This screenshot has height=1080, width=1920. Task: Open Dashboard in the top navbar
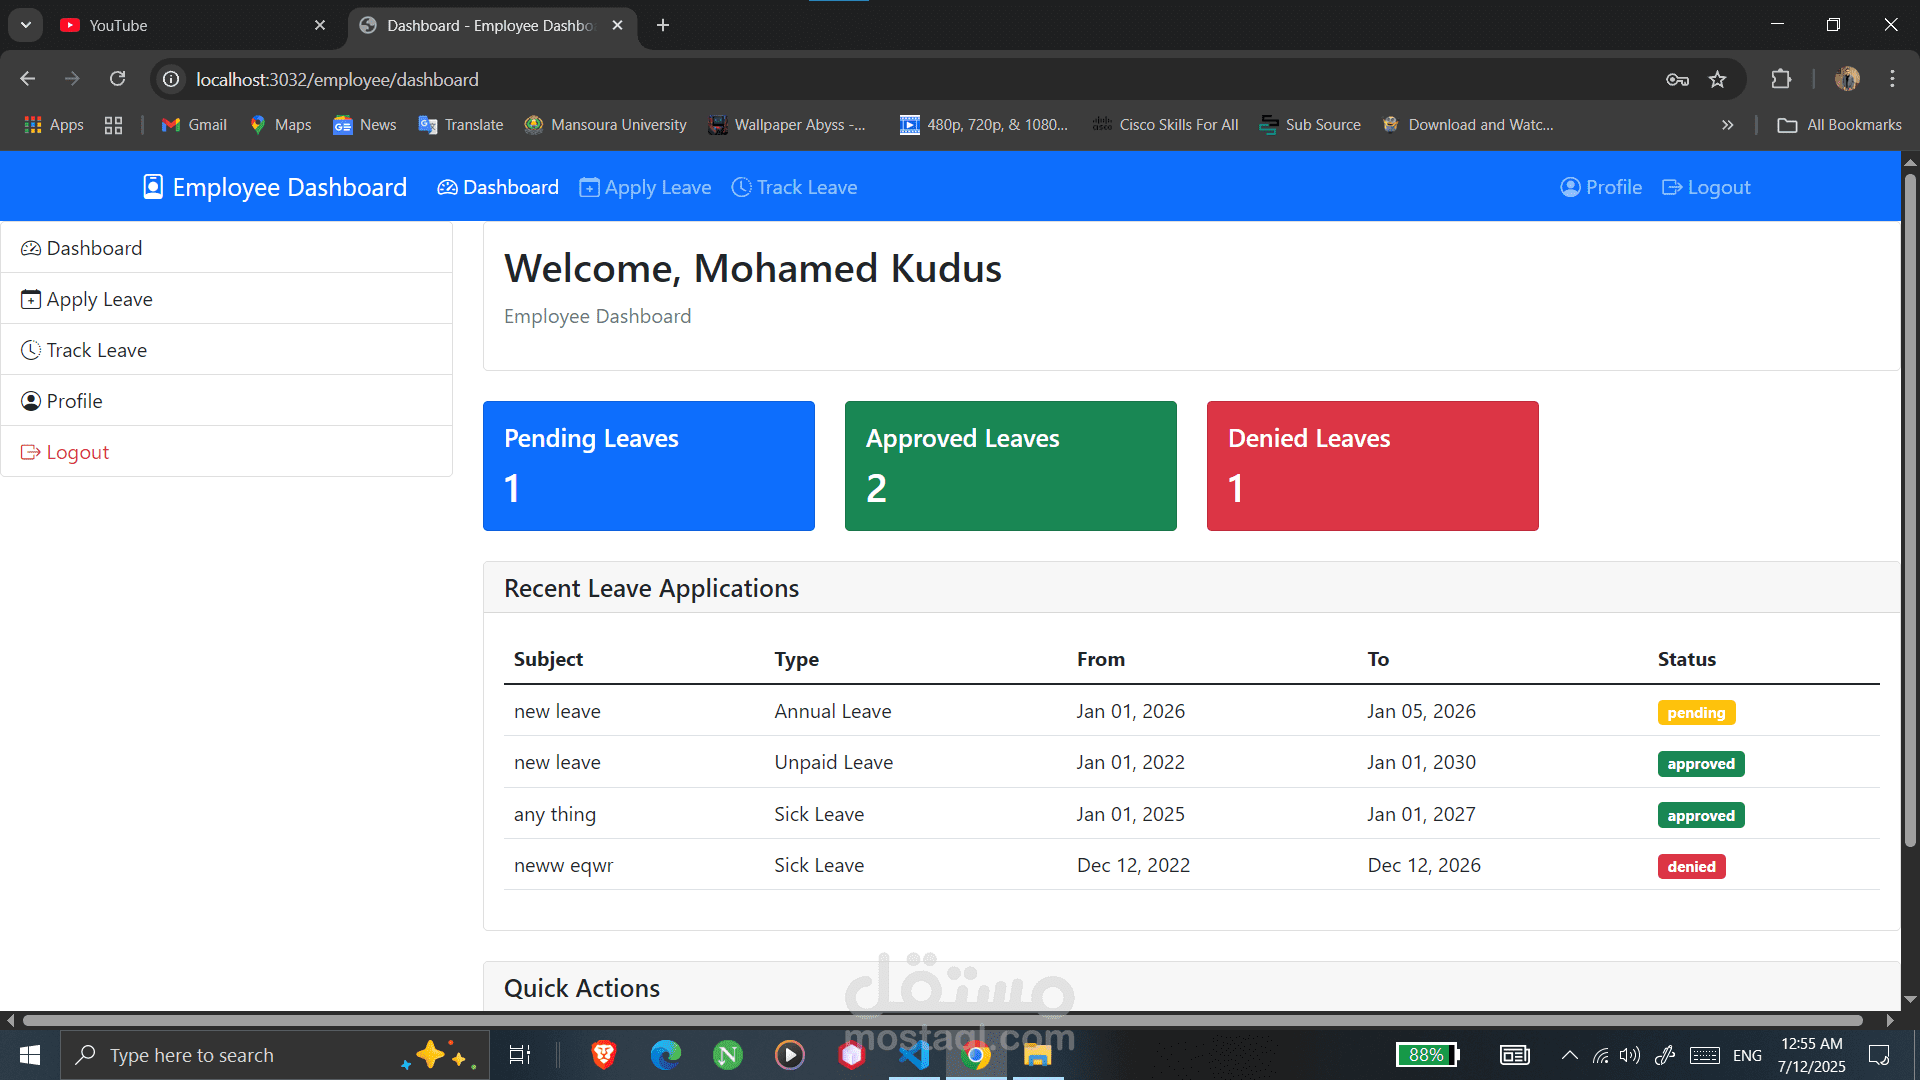coord(498,187)
